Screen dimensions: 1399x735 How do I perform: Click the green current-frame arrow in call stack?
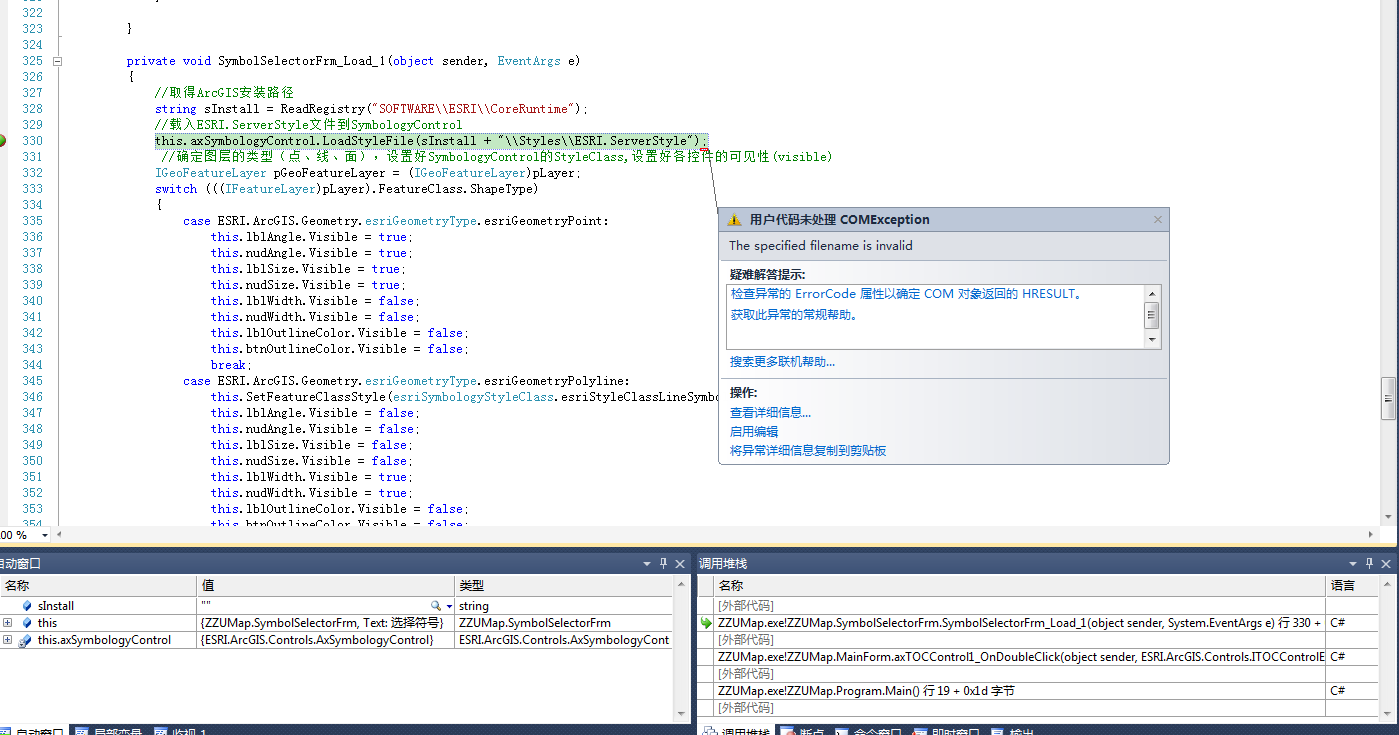[x=706, y=623]
